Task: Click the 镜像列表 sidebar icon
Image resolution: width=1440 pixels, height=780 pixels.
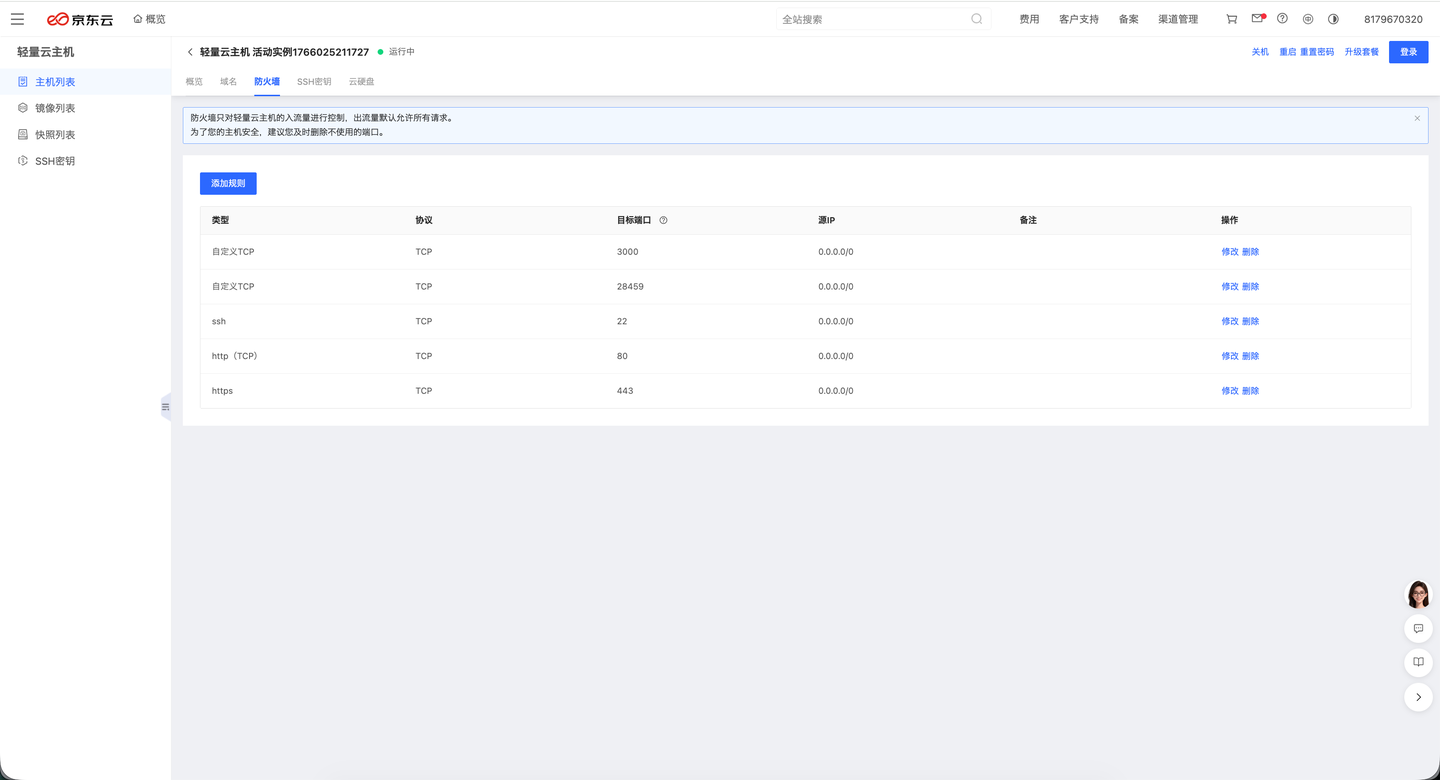Action: pyautogui.click(x=23, y=108)
